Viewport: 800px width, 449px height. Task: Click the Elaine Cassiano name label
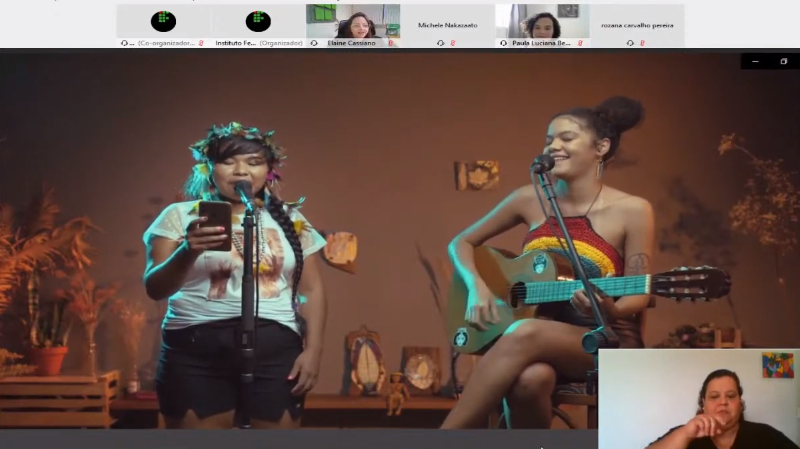click(352, 43)
